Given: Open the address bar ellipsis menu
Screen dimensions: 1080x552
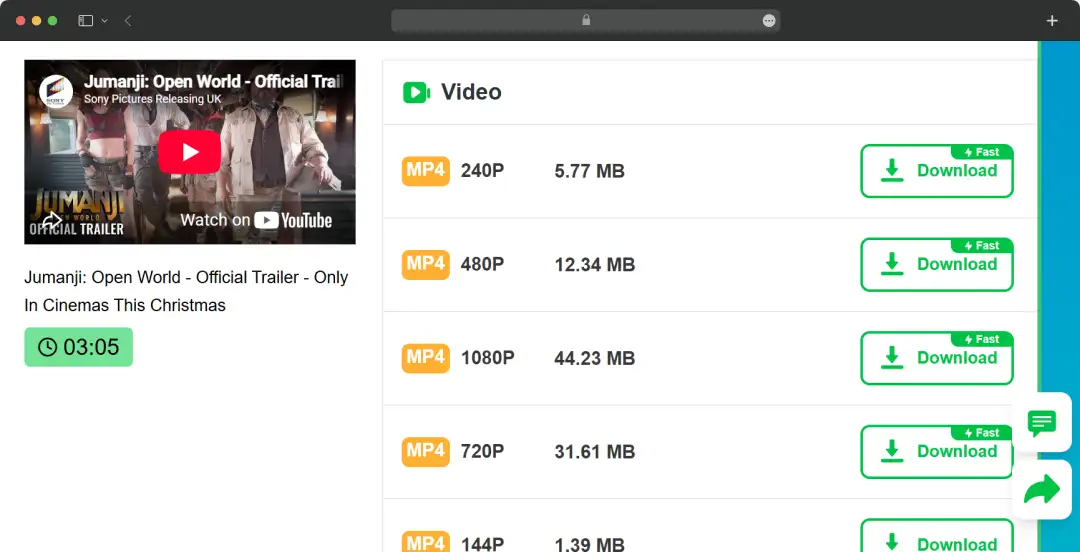Looking at the screenshot, I should pyautogui.click(x=769, y=21).
